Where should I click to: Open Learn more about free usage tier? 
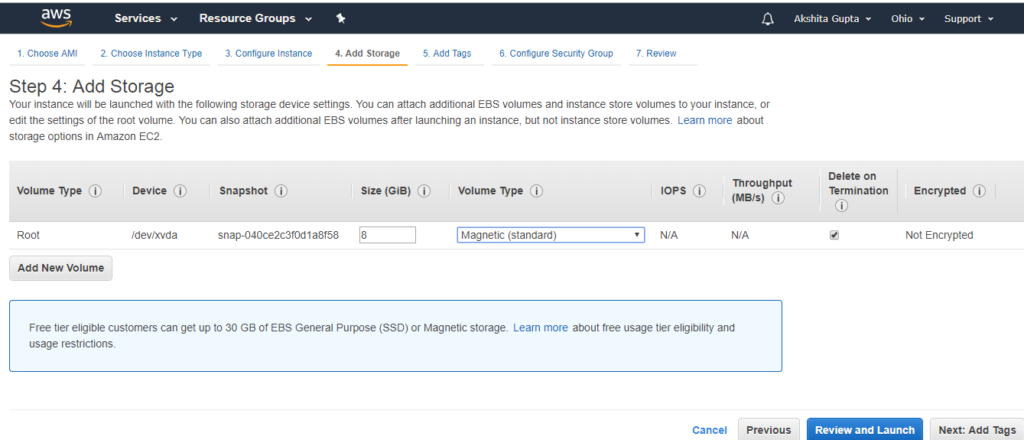[x=540, y=328]
